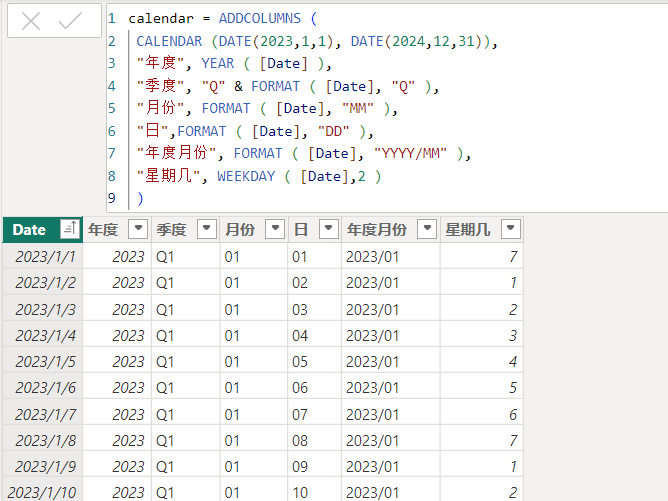Click formula line 1 with ADDCOLUMNS
668x501 pixels.
pos(223,18)
